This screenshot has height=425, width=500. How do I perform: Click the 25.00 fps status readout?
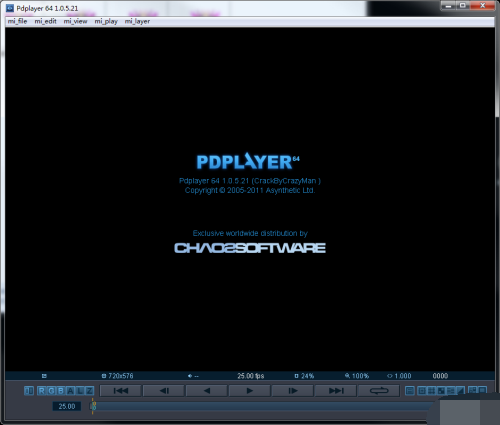pos(250,376)
